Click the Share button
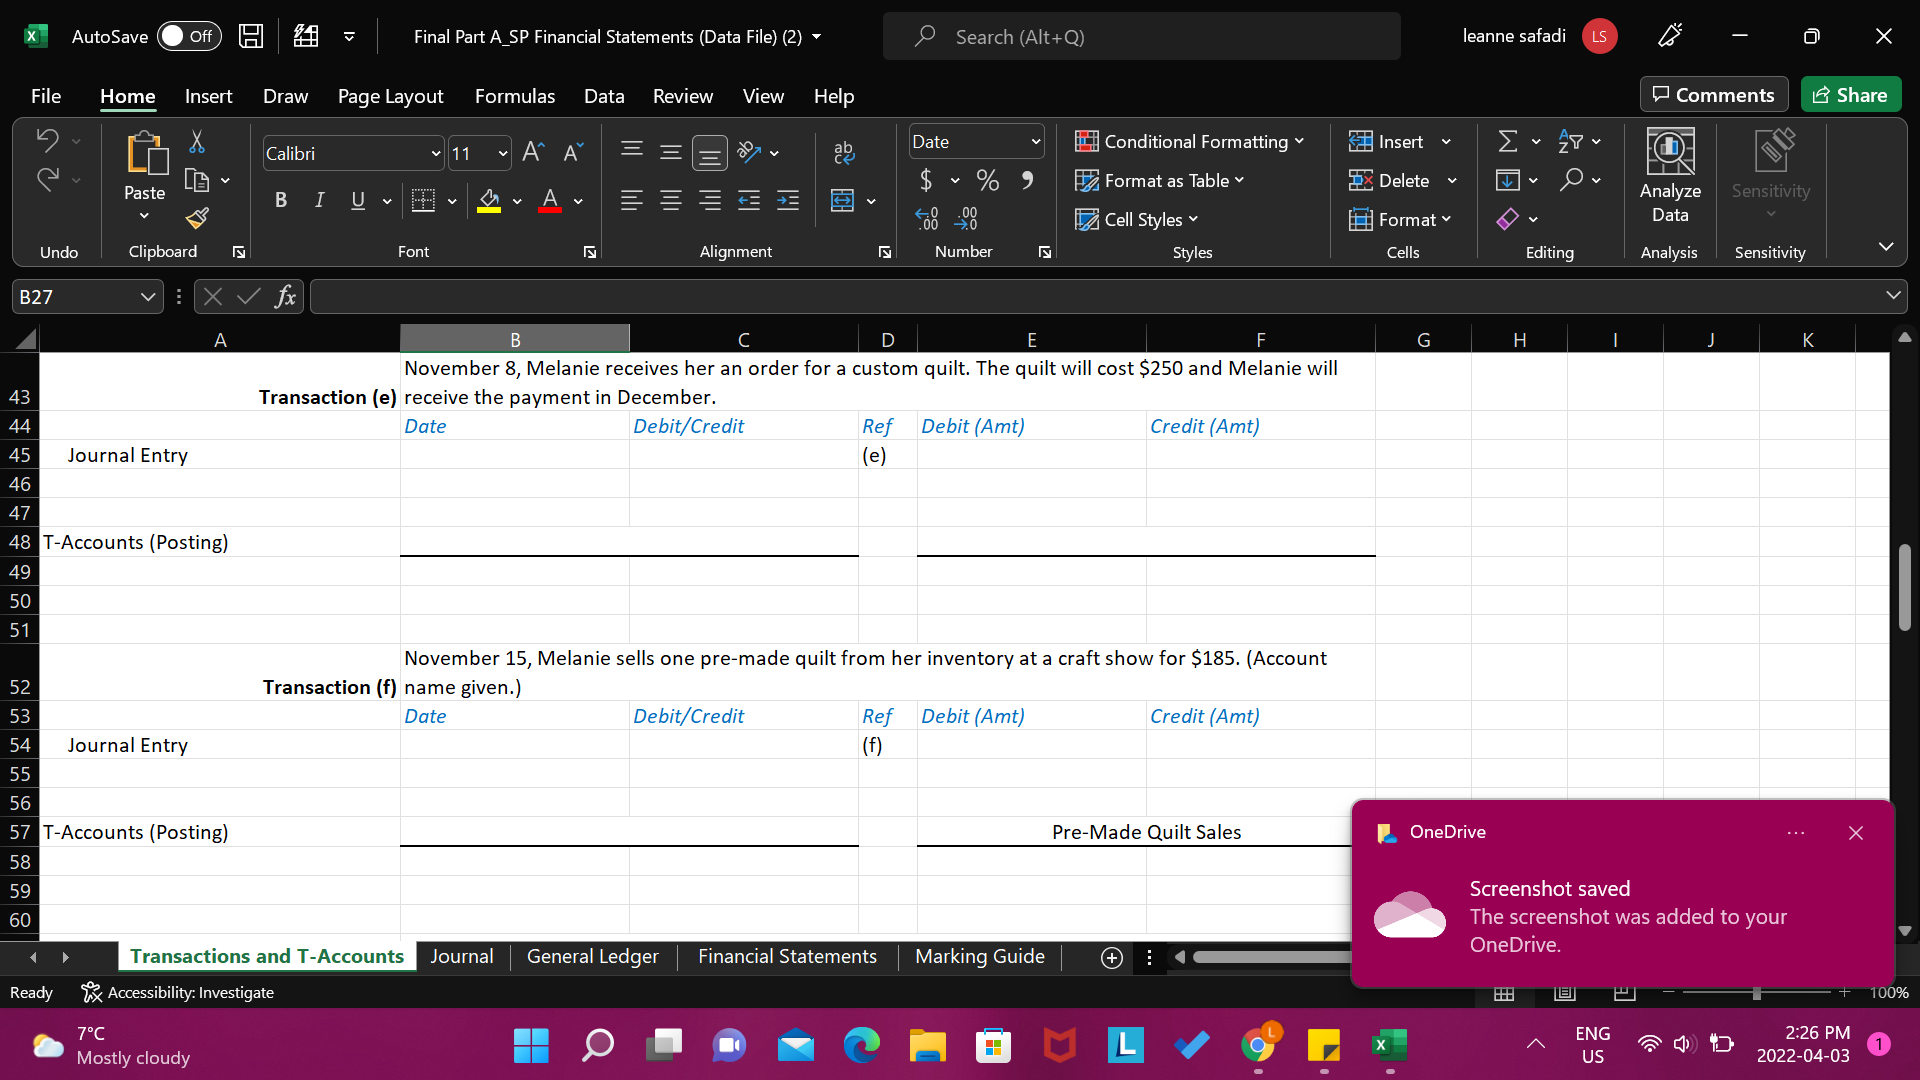This screenshot has width=1920, height=1080. [x=1850, y=94]
